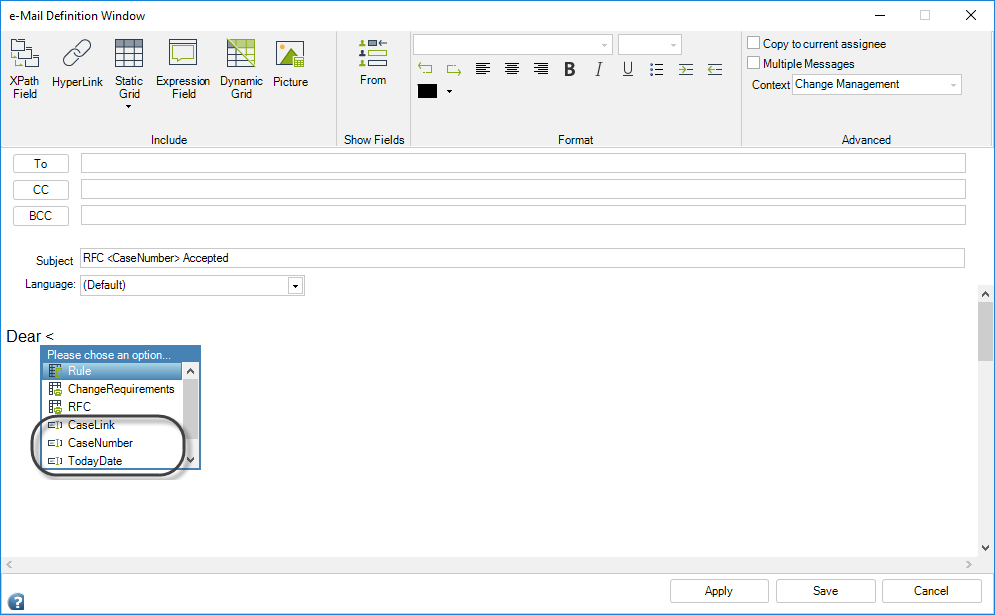
Task: Click horizontal scrollbar right arrow
Action: point(968,564)
